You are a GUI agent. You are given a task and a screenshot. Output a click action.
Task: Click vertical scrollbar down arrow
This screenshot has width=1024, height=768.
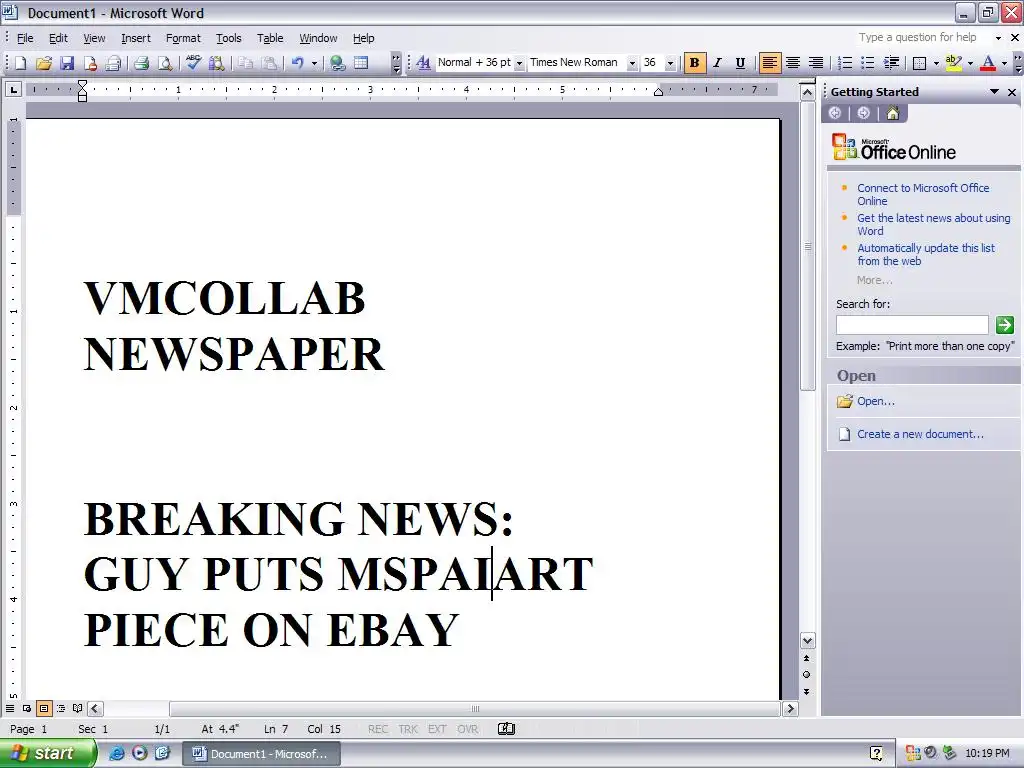click(807, 641)
